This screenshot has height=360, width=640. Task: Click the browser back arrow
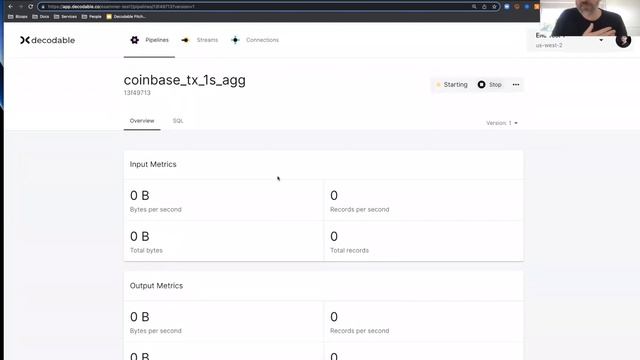click(x=11, y=7)
